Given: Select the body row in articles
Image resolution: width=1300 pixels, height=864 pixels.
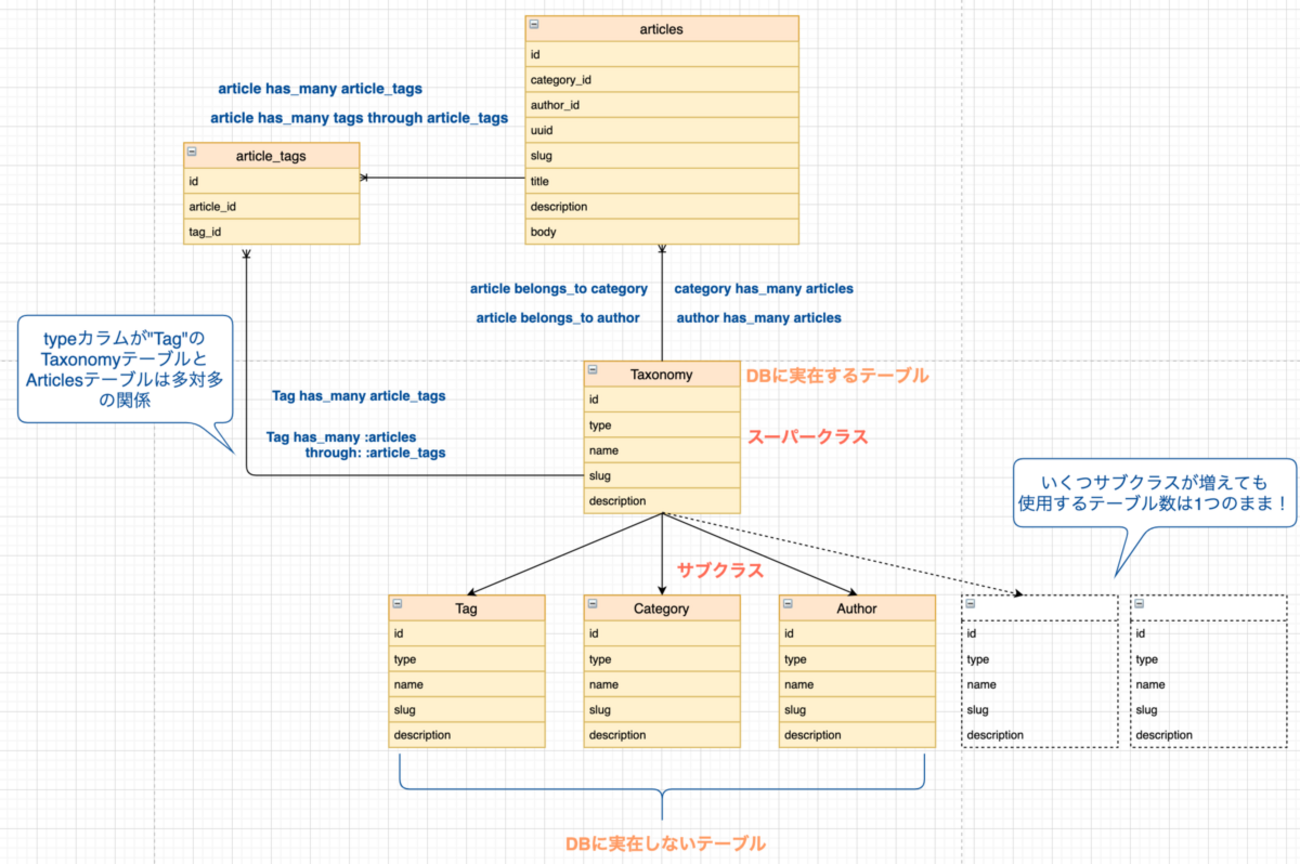Looking at the screenshot, I should (662, 232).
